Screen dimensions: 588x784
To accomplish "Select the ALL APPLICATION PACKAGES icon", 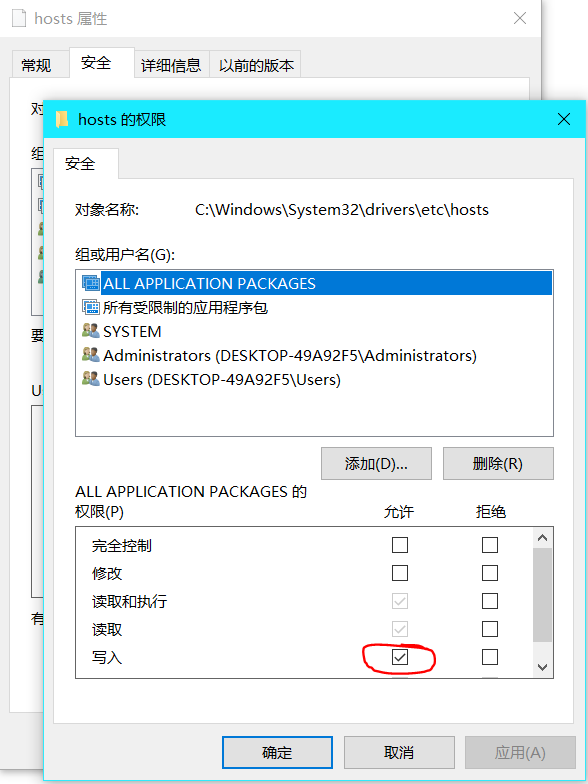I will (x=90, y=283).
